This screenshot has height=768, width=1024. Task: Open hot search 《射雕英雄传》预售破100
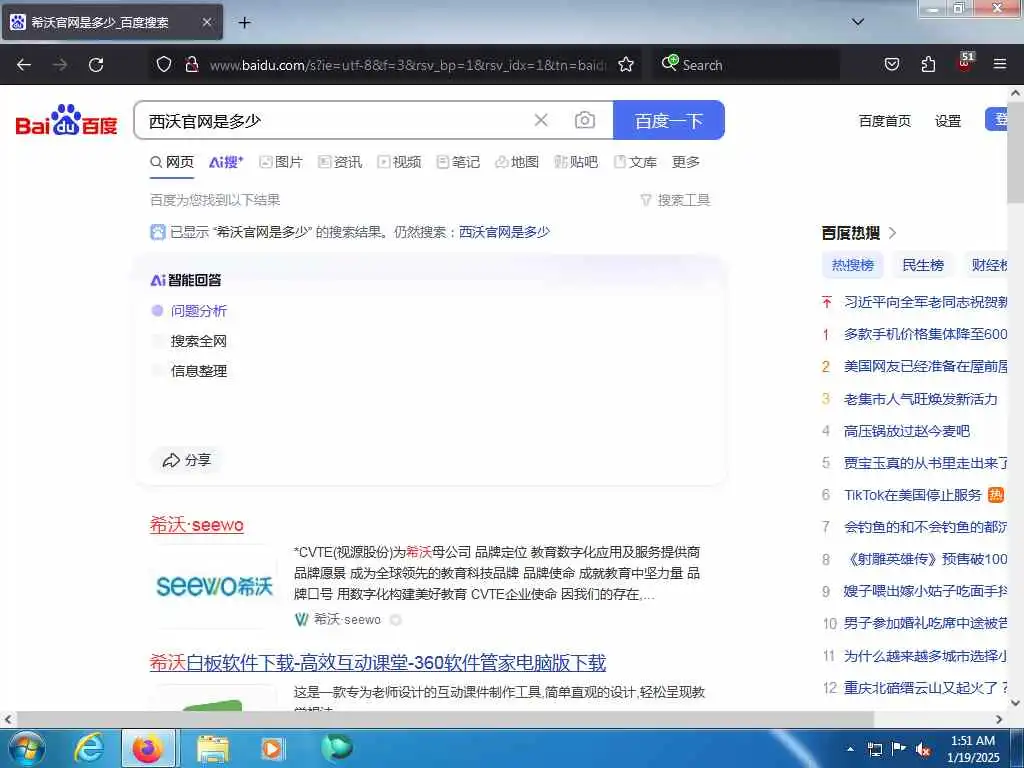click(925, 559)
